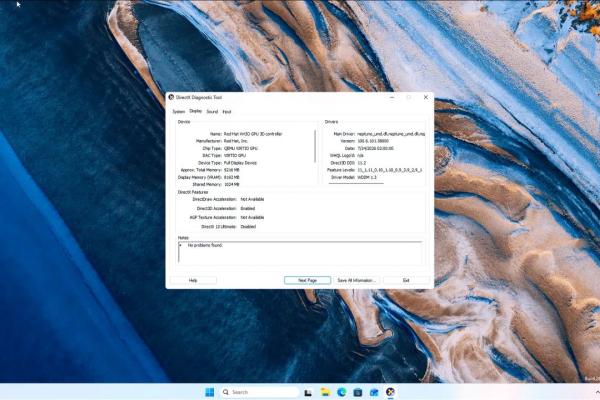Select the Display tab
This screenshot has height=400, width=600.
pos(196,111)
